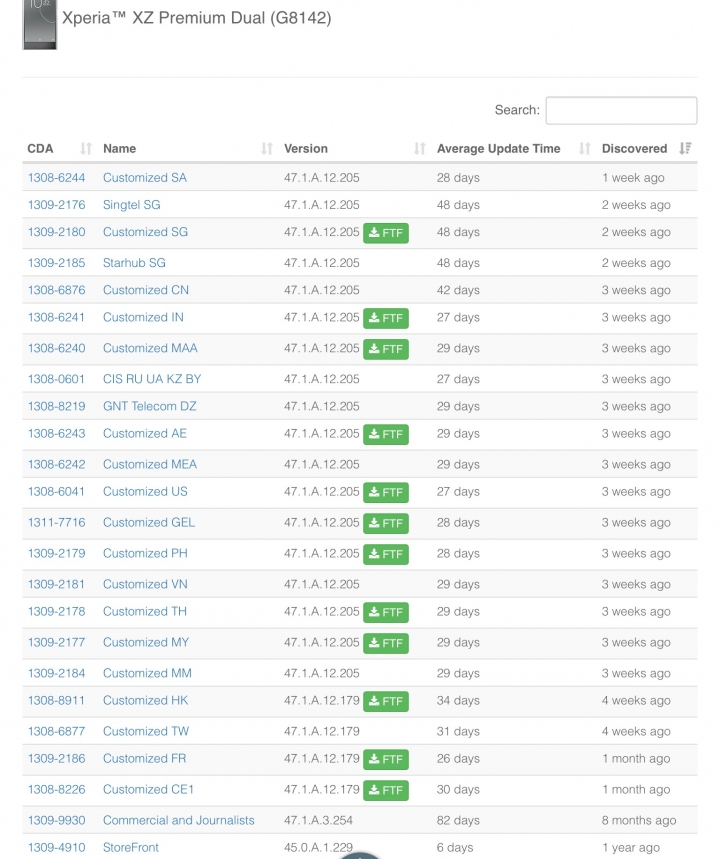Sort table by Name column
720x859 pixels.
[187, 148]
